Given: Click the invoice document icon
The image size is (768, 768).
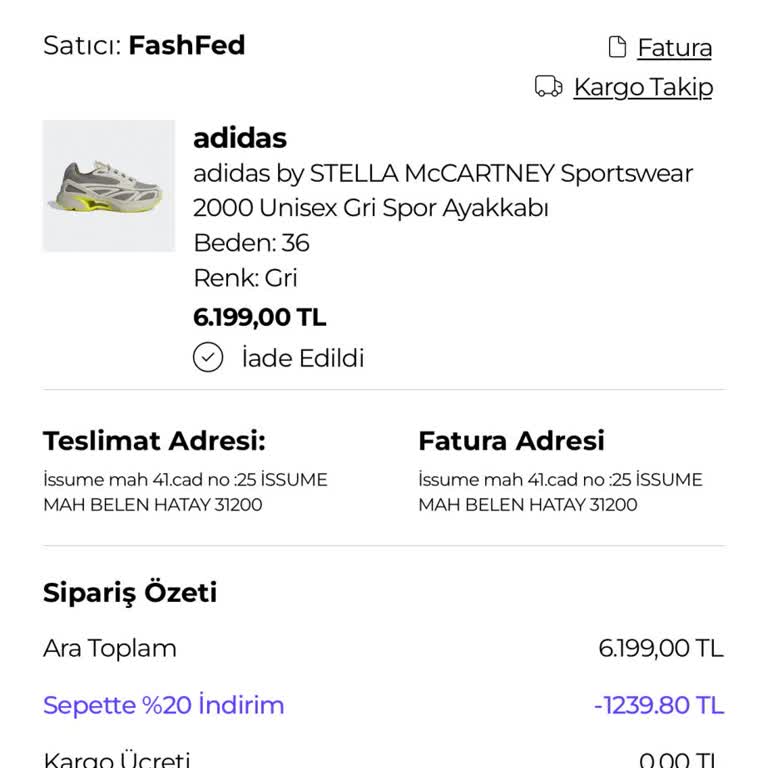Looking at the screenshot, I should tap(617, 47).
